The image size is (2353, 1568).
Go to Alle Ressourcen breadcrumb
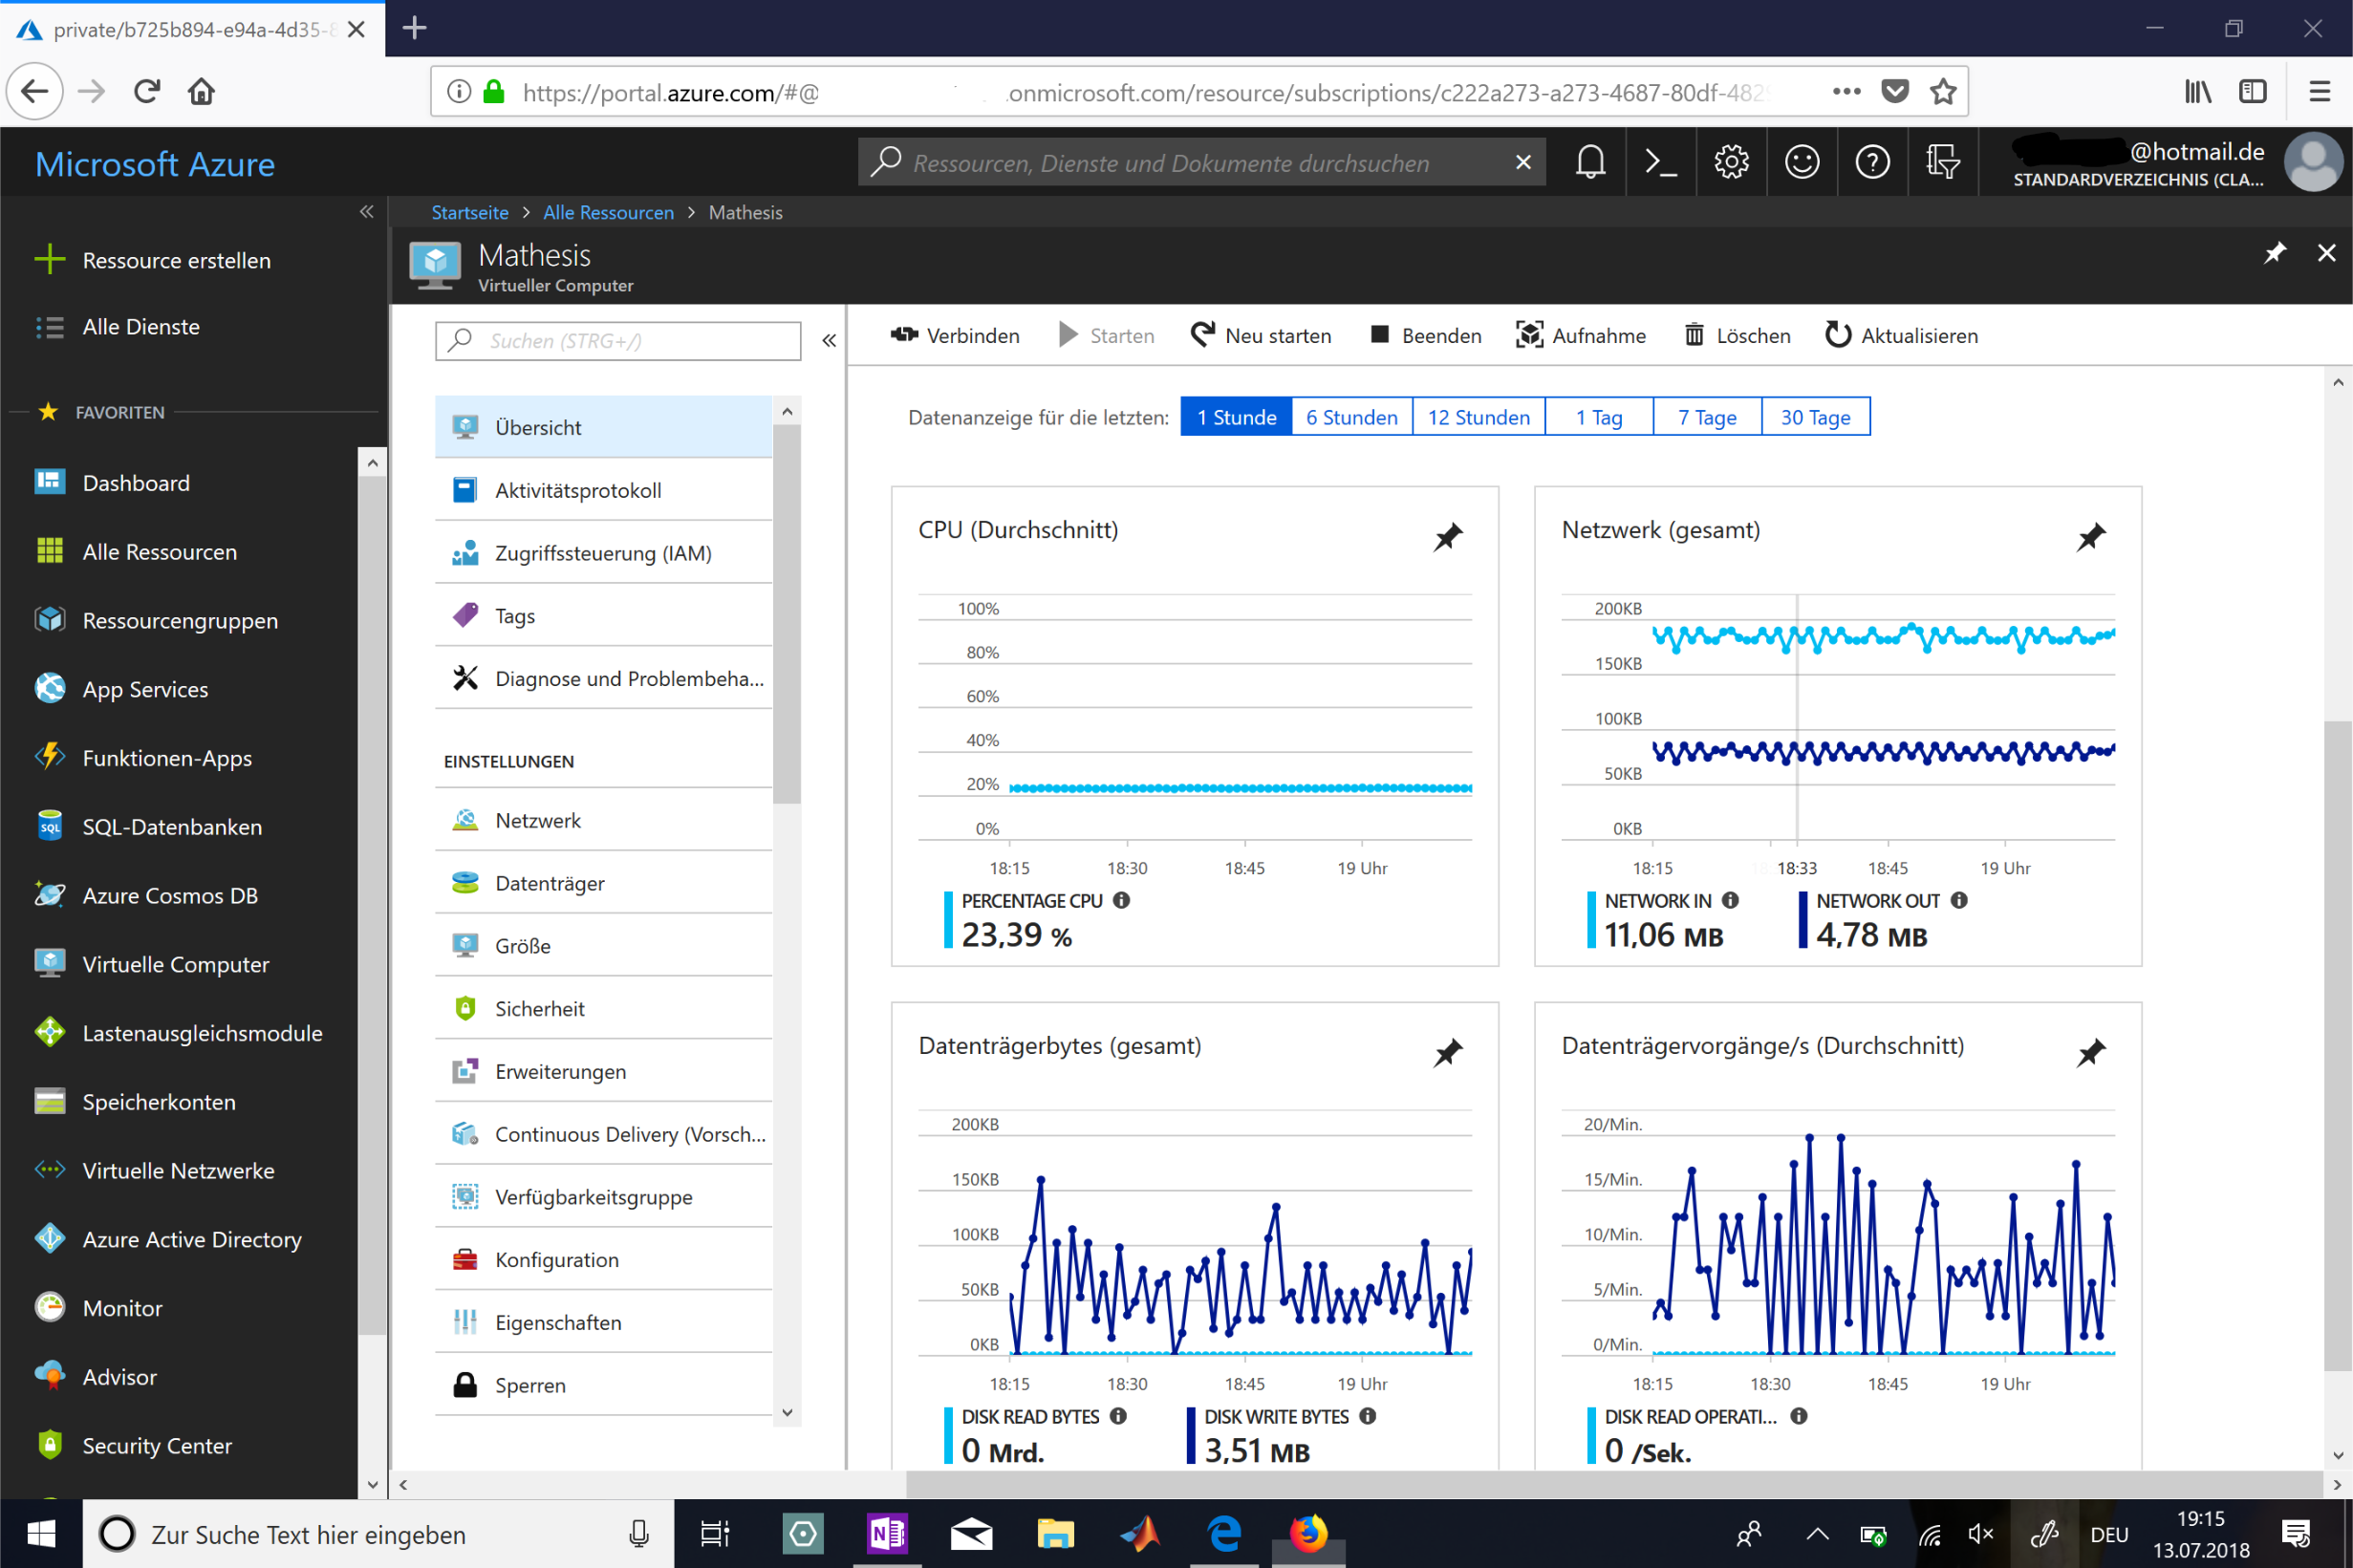(x=608, y=212)
